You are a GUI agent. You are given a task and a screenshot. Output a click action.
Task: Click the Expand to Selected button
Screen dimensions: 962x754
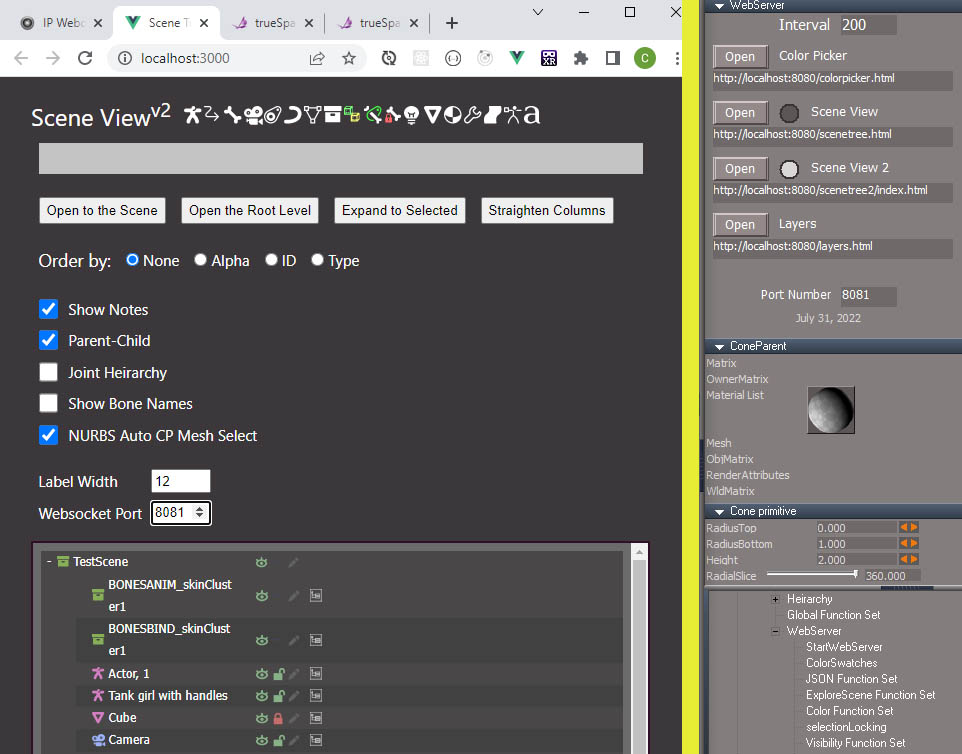click(399, 210)
